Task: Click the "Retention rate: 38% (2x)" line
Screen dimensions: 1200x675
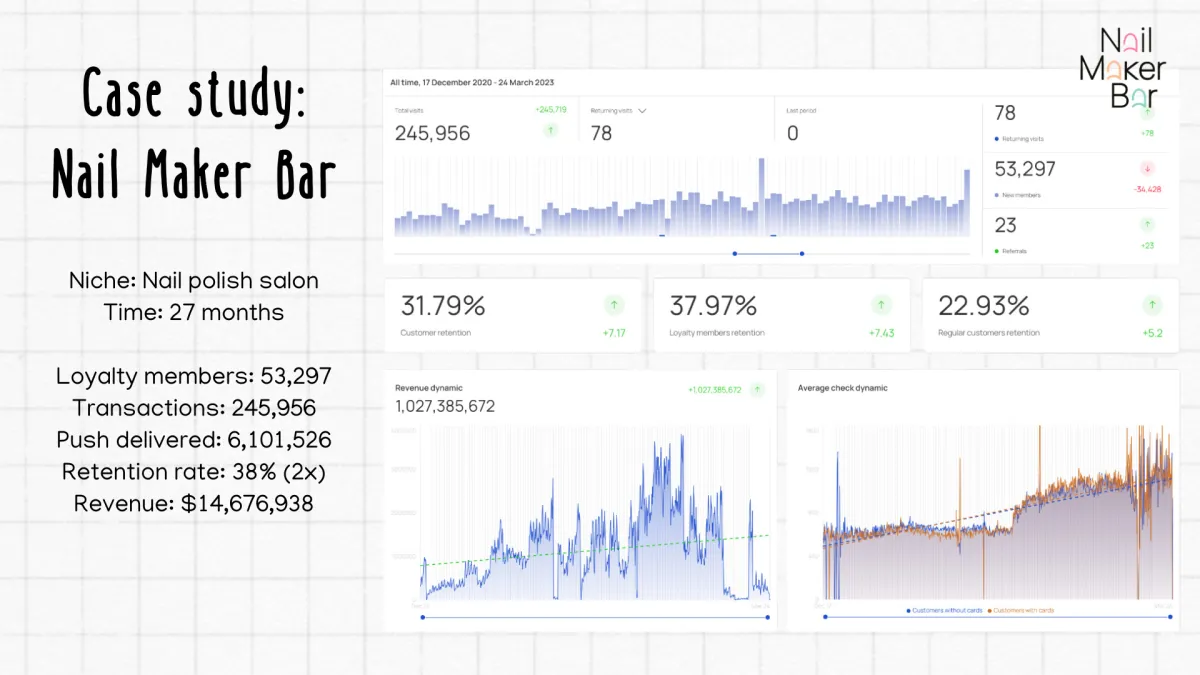Action: point(194,472)
